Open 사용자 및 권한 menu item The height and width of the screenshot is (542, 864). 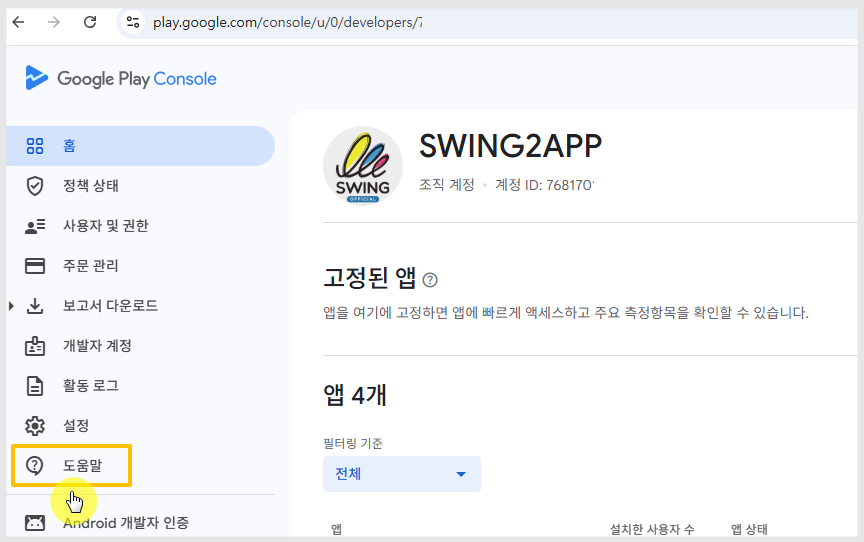pyautogui.click(x=105, y=226)
